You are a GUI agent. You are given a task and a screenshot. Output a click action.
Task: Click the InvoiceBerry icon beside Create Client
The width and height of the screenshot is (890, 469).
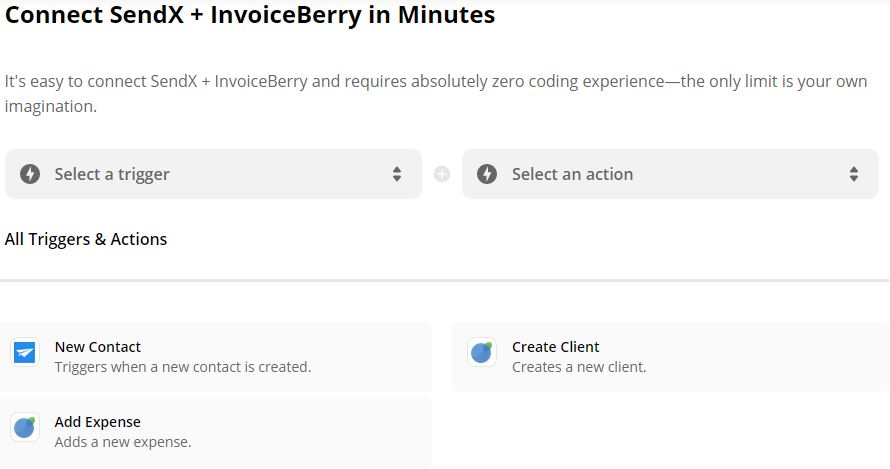pyautogui.click(x=482, y=353)
